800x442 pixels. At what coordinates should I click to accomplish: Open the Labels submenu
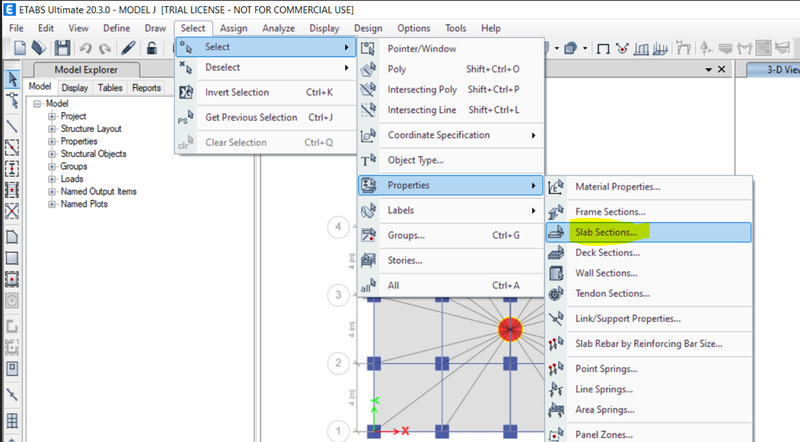pos(451,210)
